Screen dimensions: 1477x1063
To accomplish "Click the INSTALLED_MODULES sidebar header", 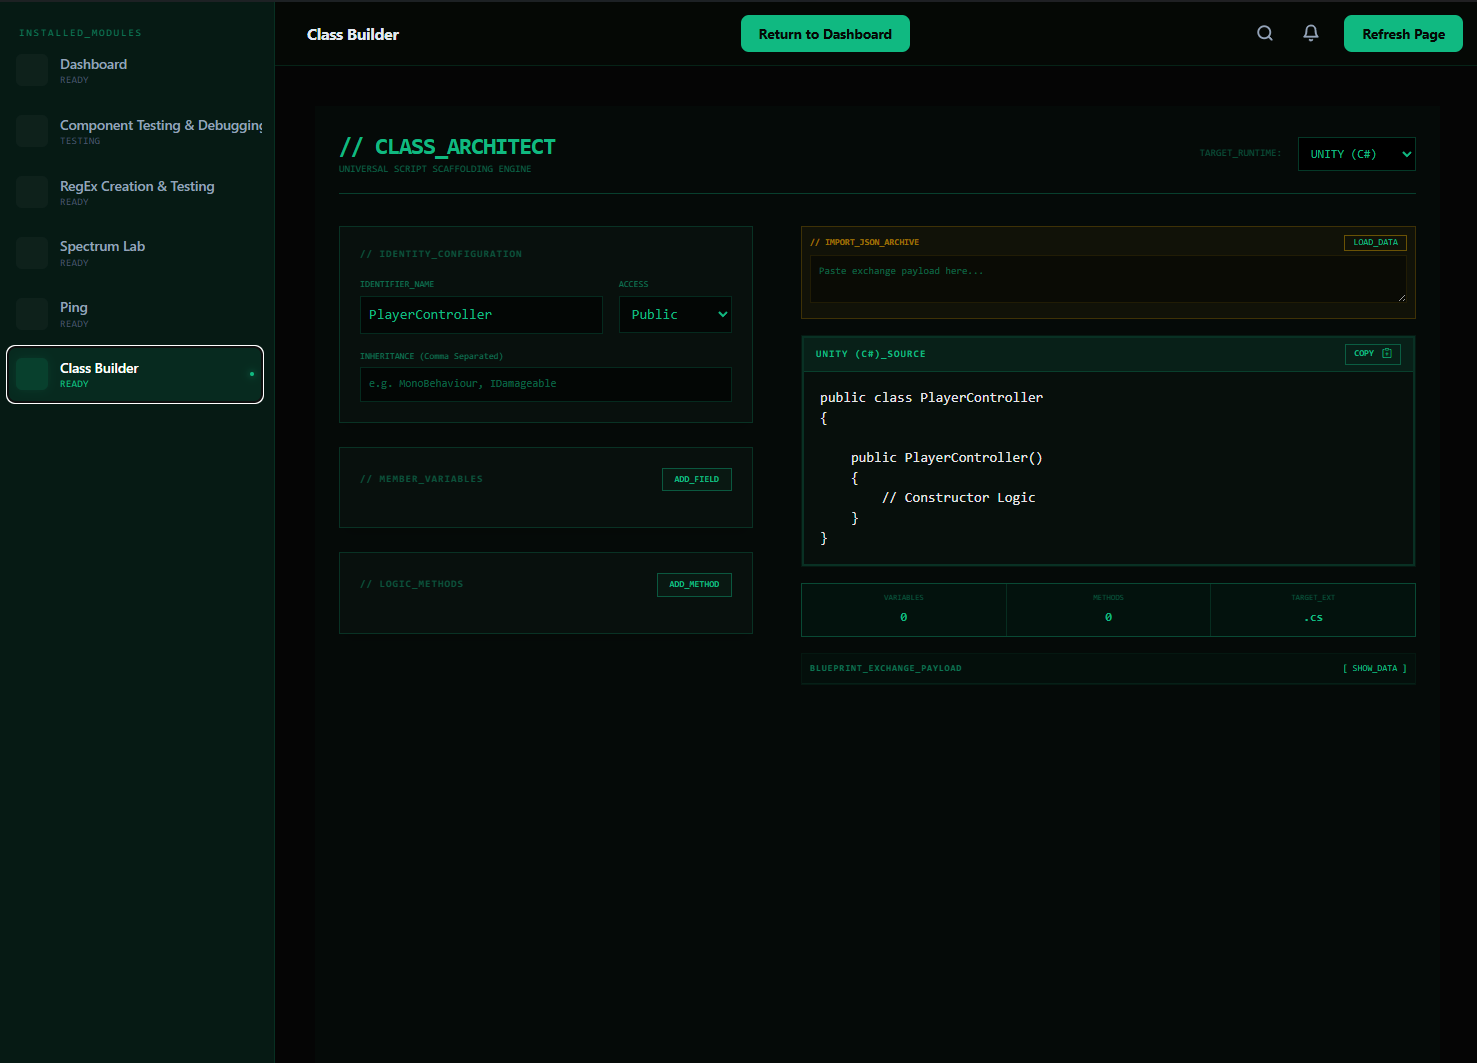I will tap(80, 33).
